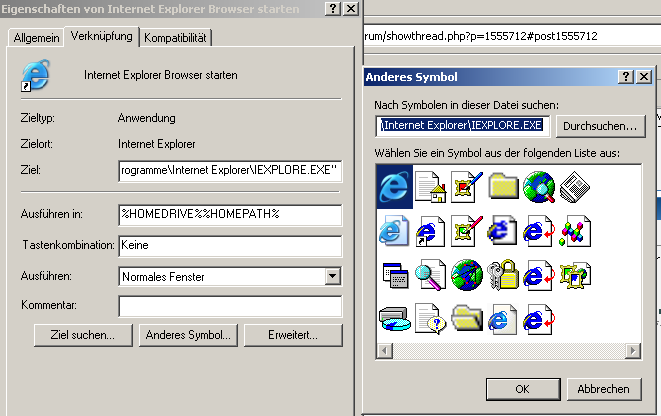Click the empty Kommentar field

[x=230, y=306]
